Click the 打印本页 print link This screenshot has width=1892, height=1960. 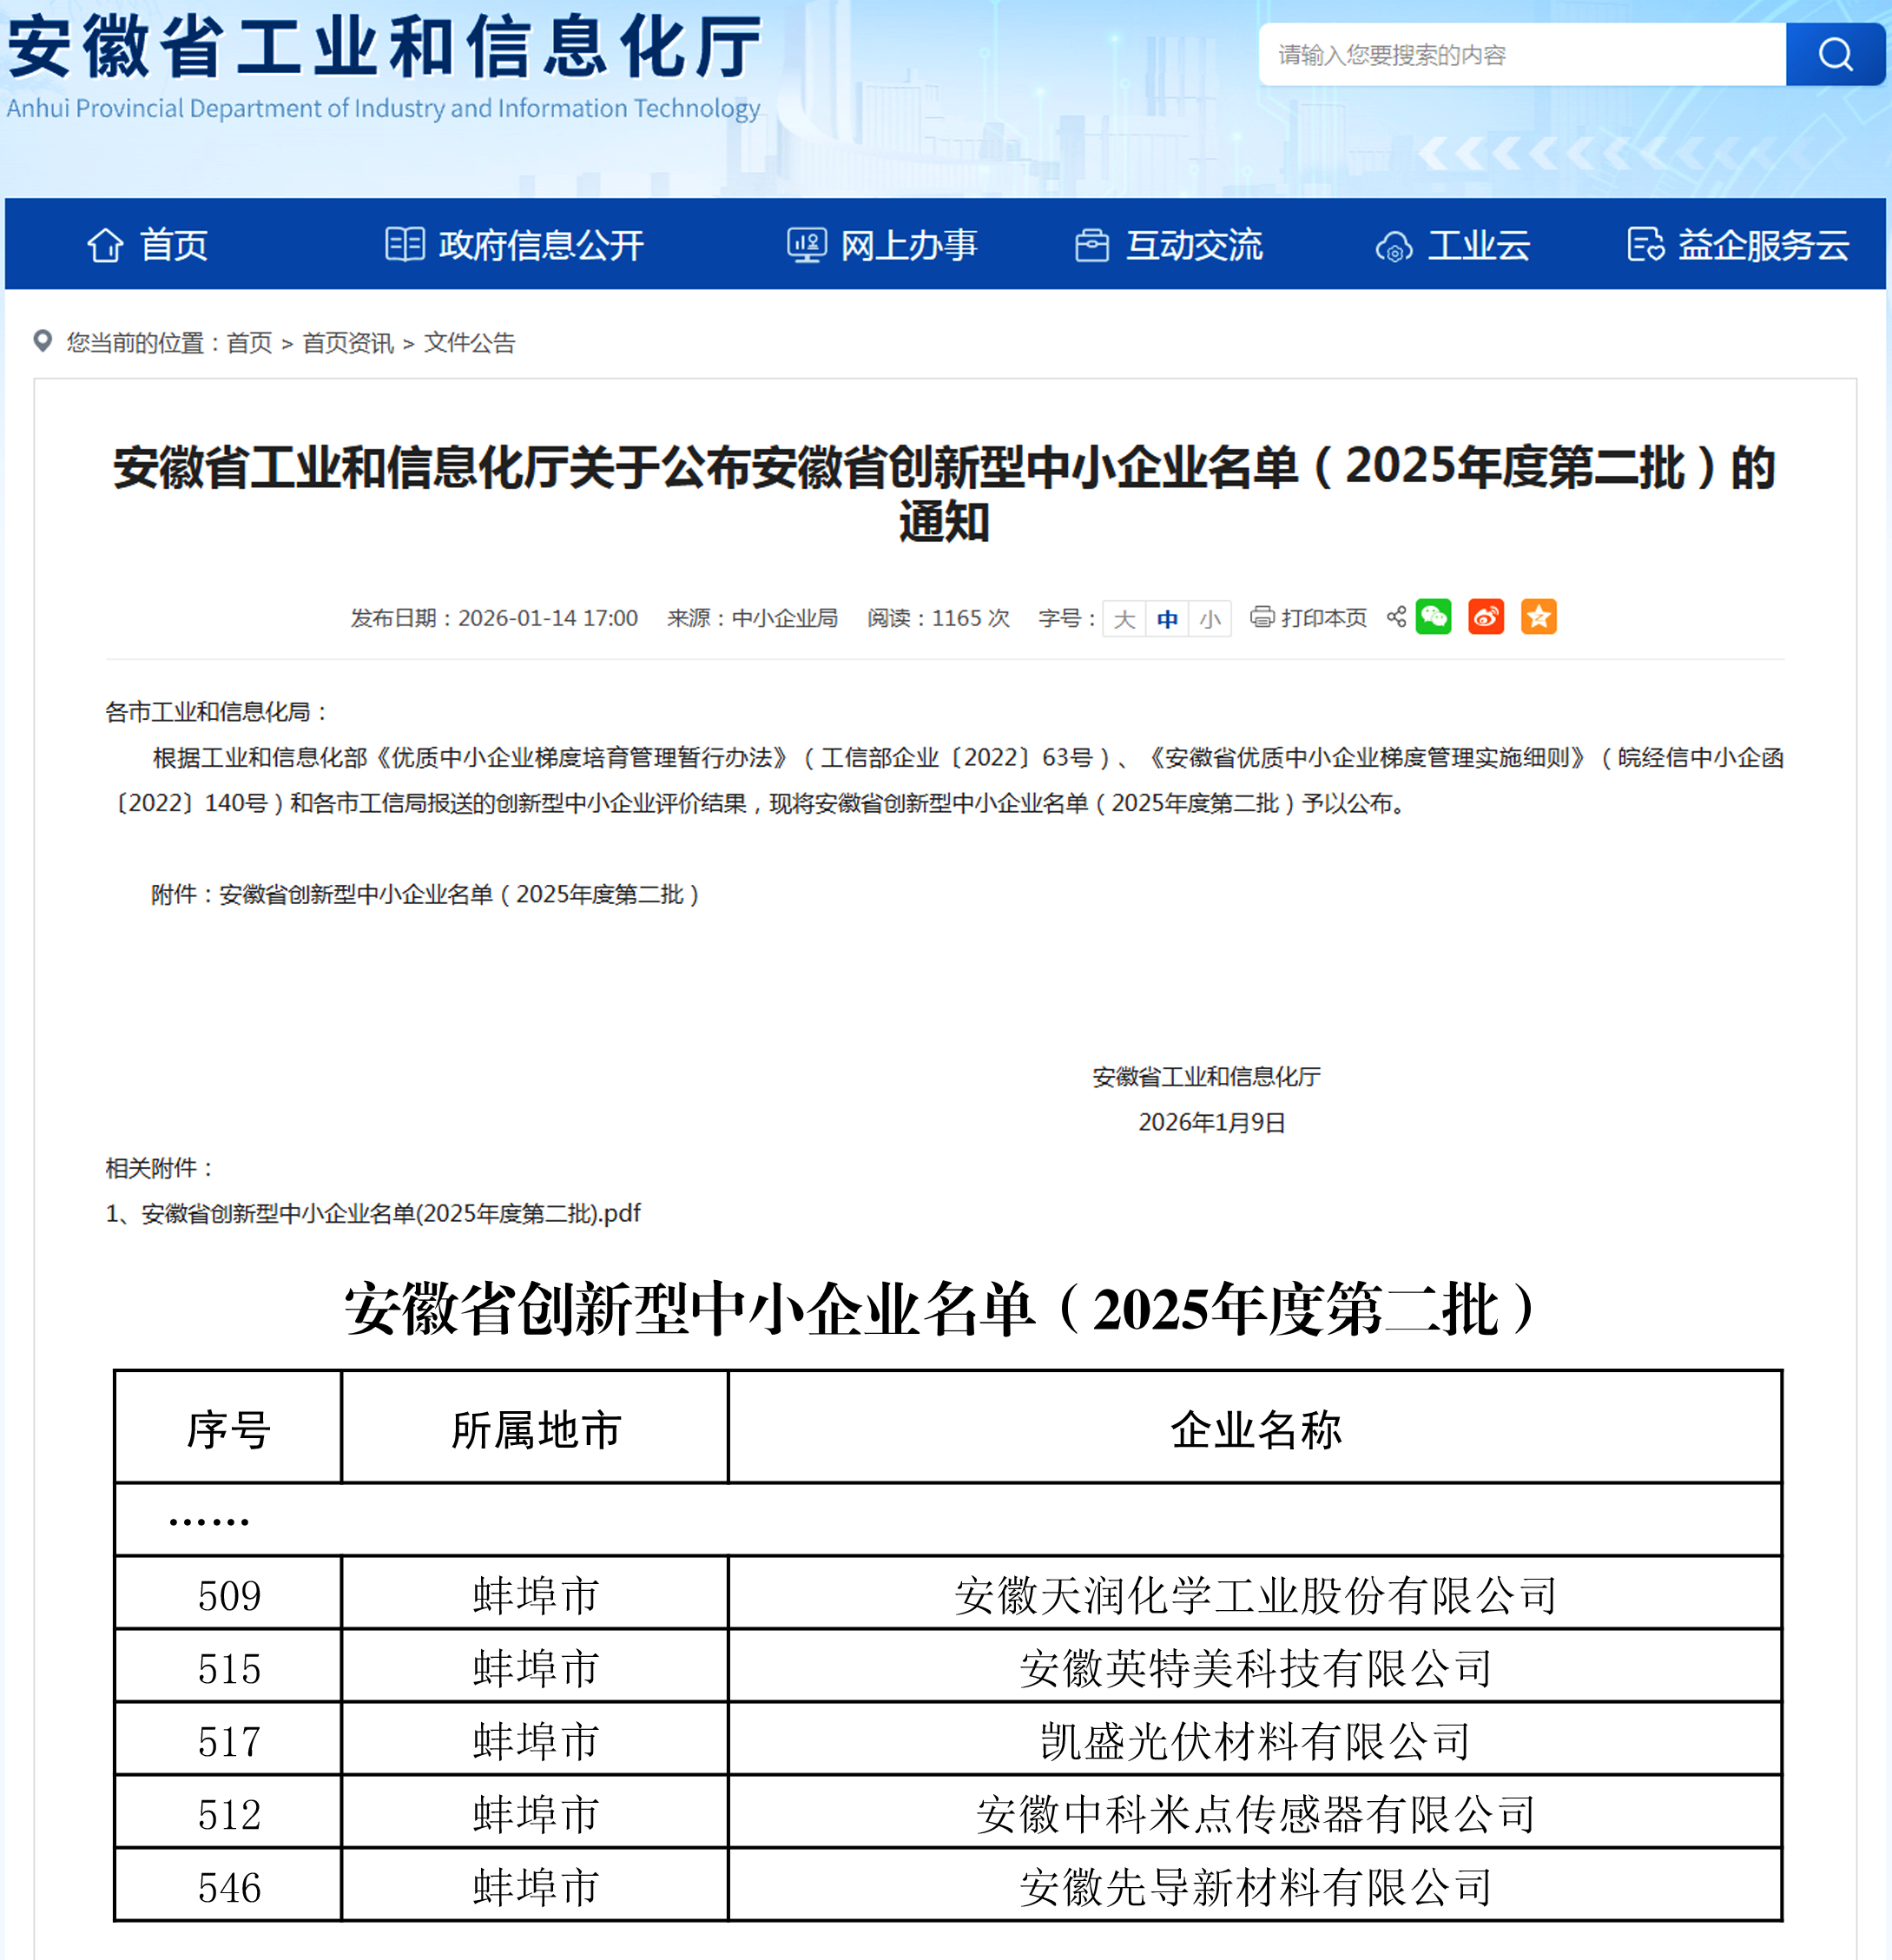pos(1322,618)
